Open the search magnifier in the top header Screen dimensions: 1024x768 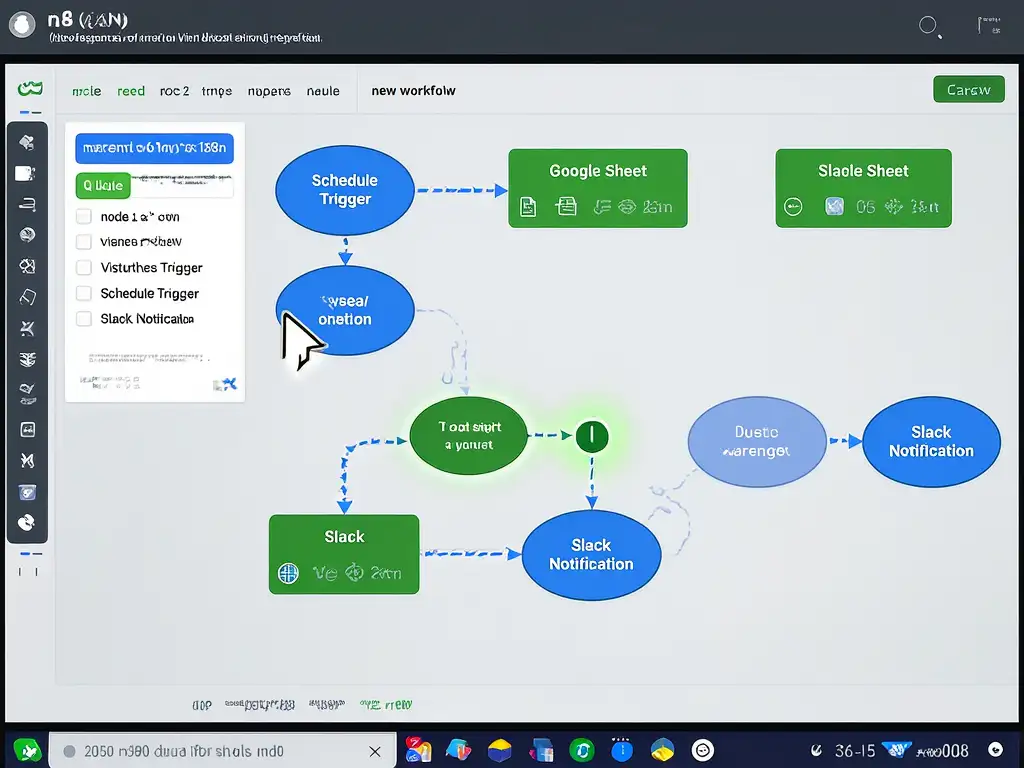pos(929,27)
